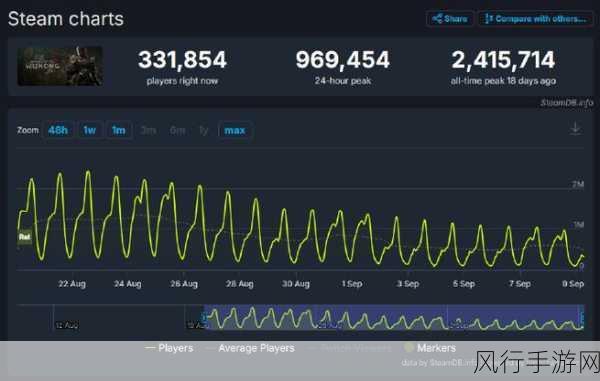Click the share icon in Share button
Image resolution: width=600 pixels, height=381 pixels.
point(437,18)
